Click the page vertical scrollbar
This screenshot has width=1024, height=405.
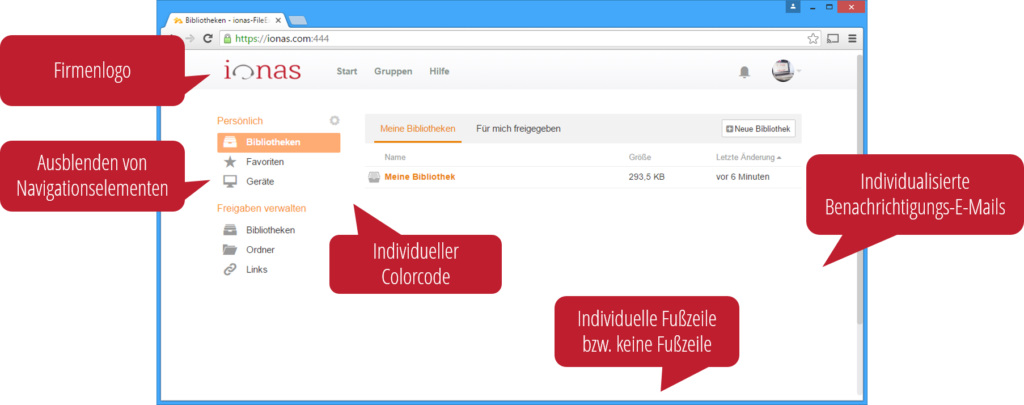point(859,189)
